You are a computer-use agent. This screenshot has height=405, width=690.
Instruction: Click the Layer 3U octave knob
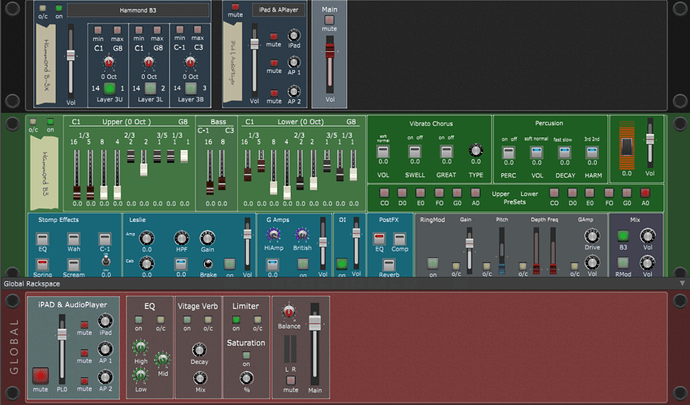point(108,63)
